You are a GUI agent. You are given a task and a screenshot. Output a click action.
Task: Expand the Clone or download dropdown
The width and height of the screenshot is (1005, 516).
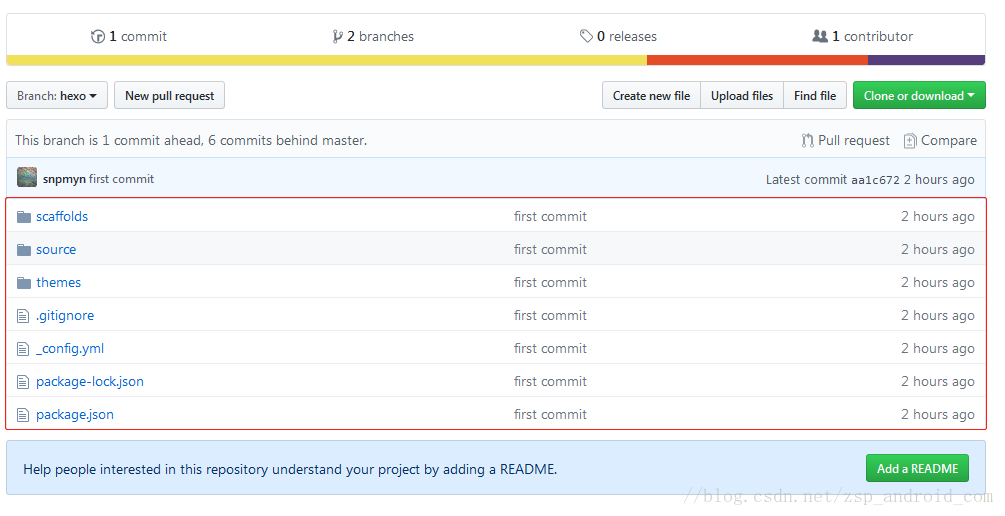click(919, 96)
